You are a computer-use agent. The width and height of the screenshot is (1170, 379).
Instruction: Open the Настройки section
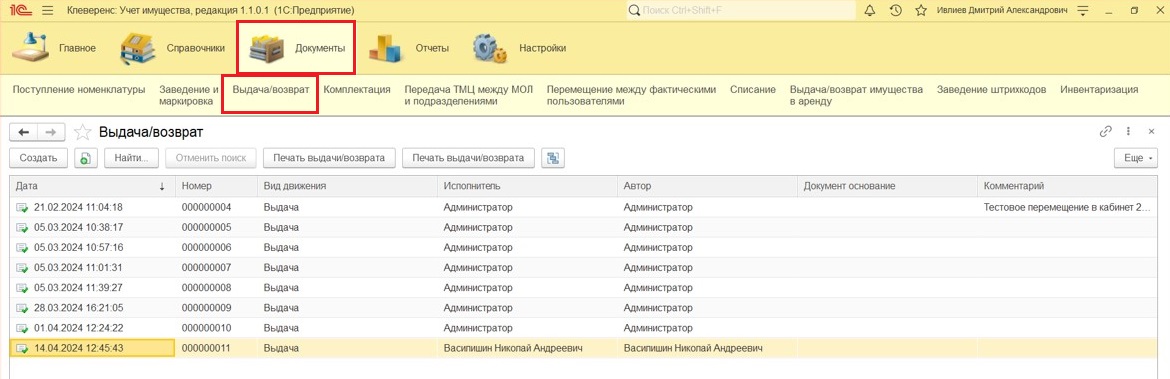(x=519, y=48)
